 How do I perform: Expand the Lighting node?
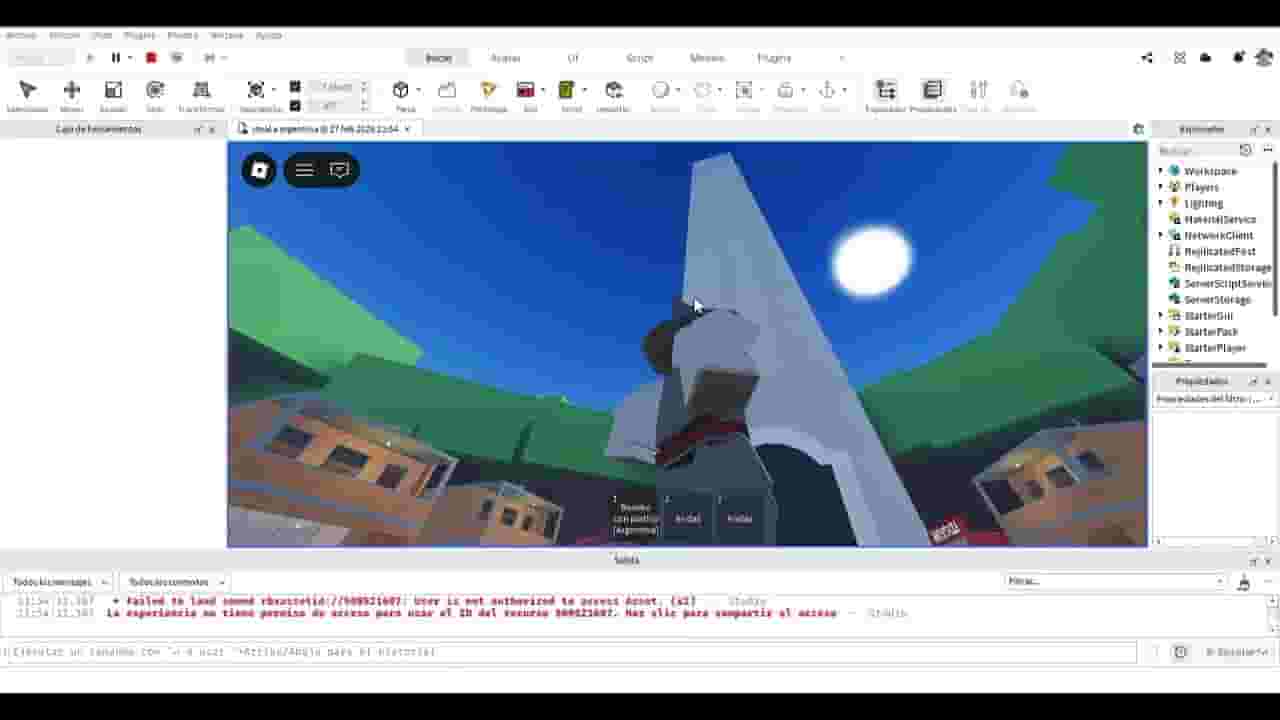(x=1161, y=203)
